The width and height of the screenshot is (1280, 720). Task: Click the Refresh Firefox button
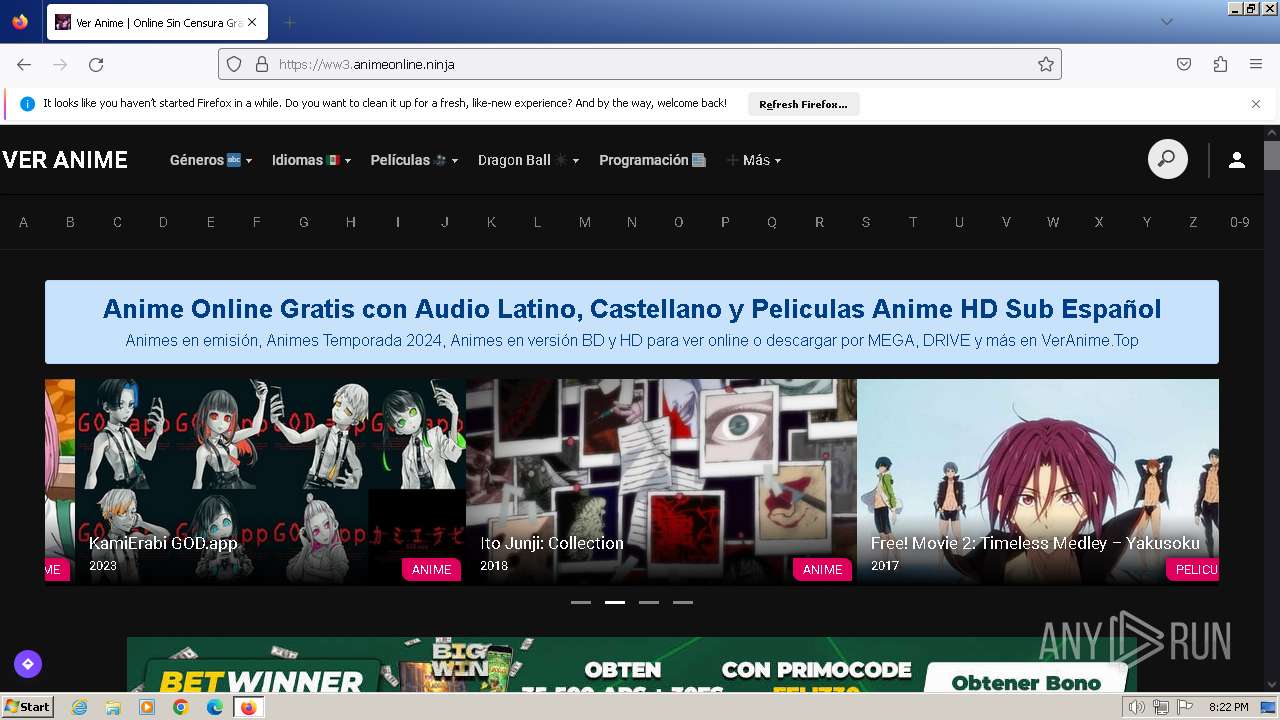(803, 104)
